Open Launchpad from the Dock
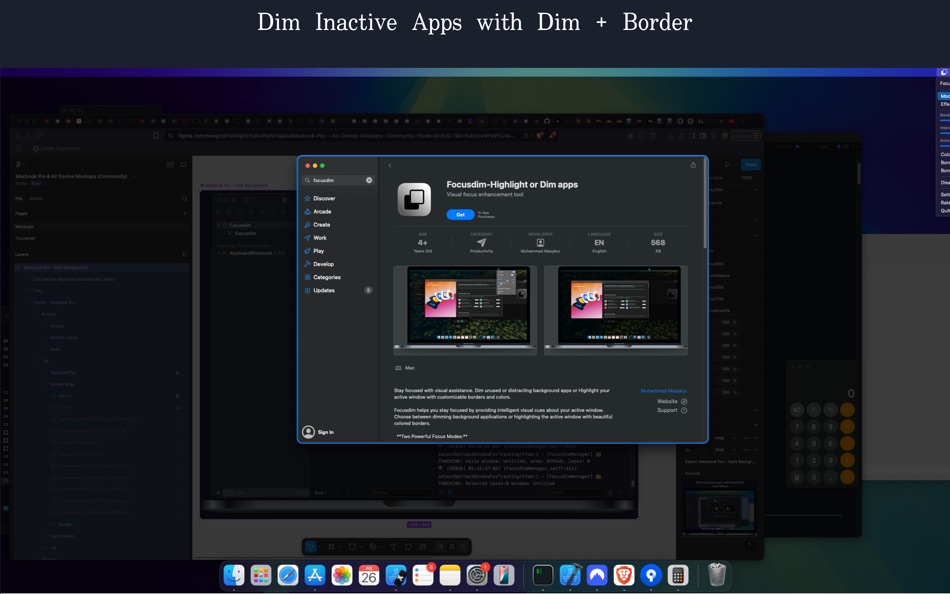Screen dimensions: 950x594 tap(261, 575)
